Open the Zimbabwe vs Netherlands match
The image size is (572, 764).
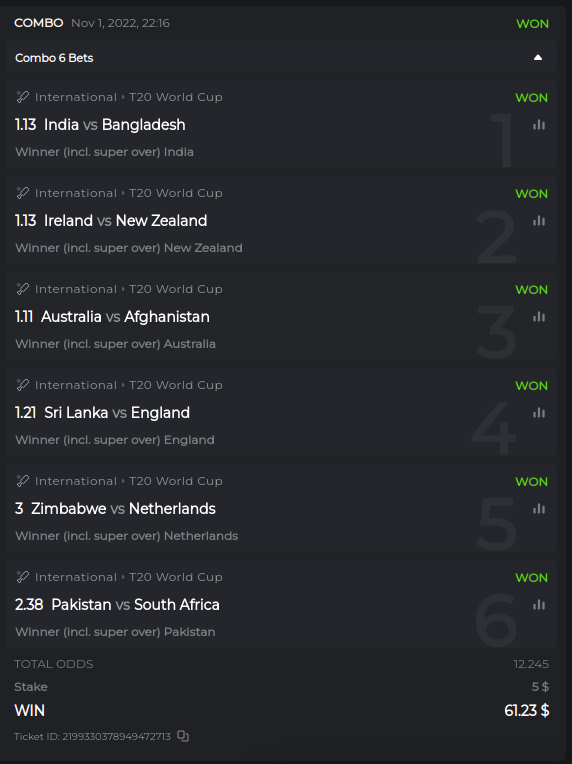[x=123, y=509]
